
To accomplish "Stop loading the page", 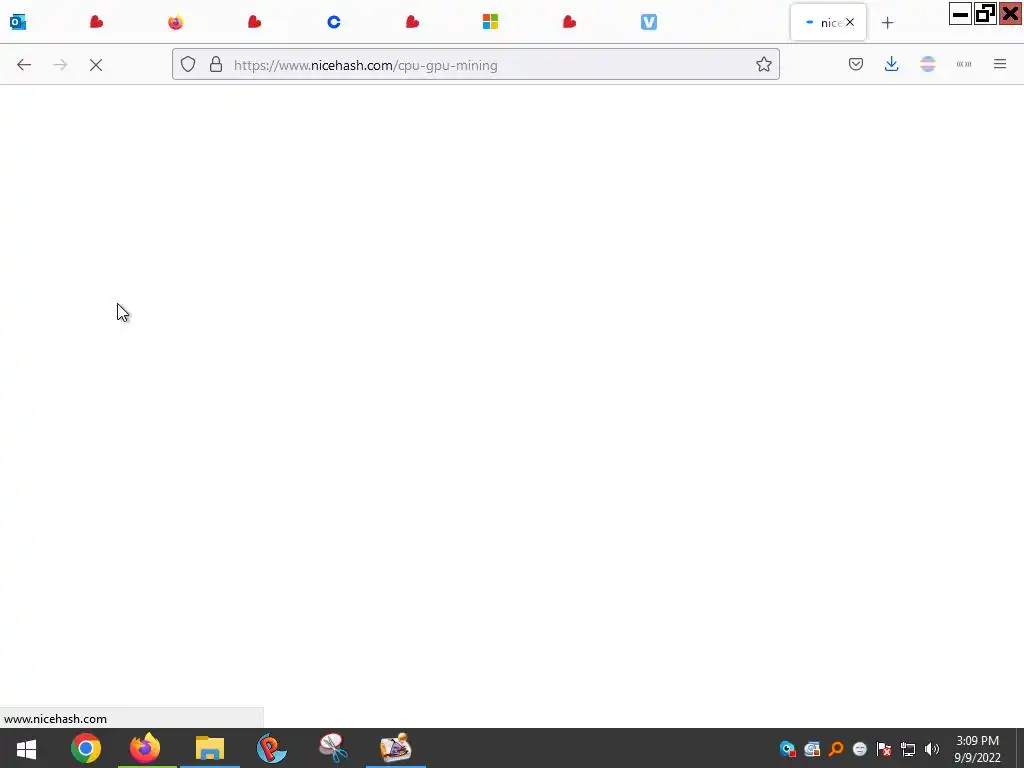I will 96,65.
